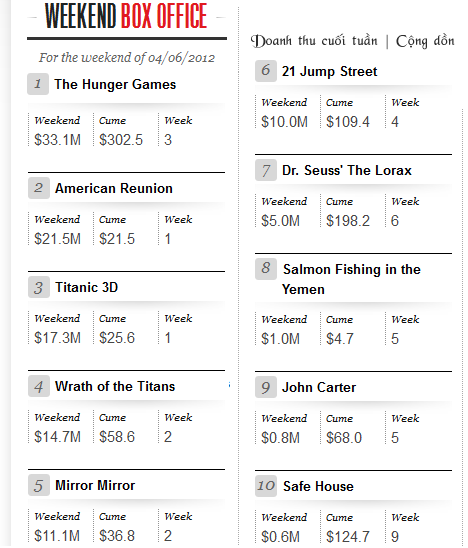Click the rank 3 badge beside Titanic 3D

coord(38,287)
